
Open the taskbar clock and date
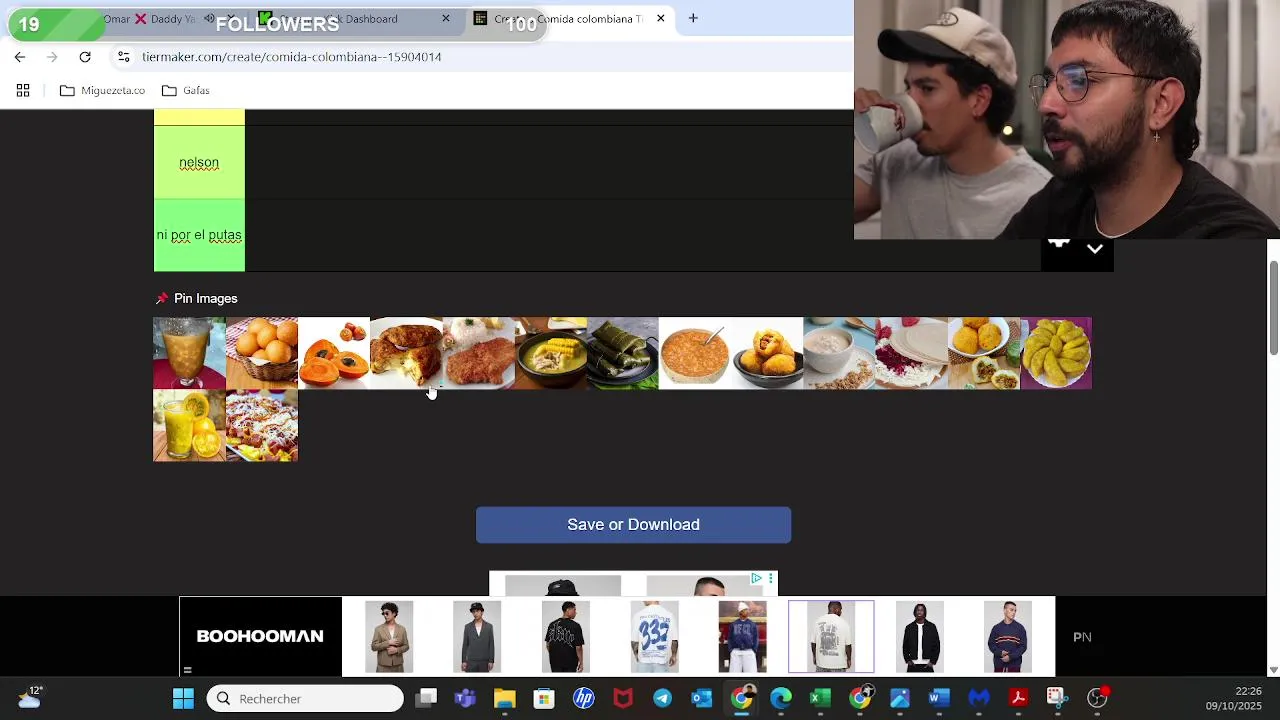(1233, 698)
